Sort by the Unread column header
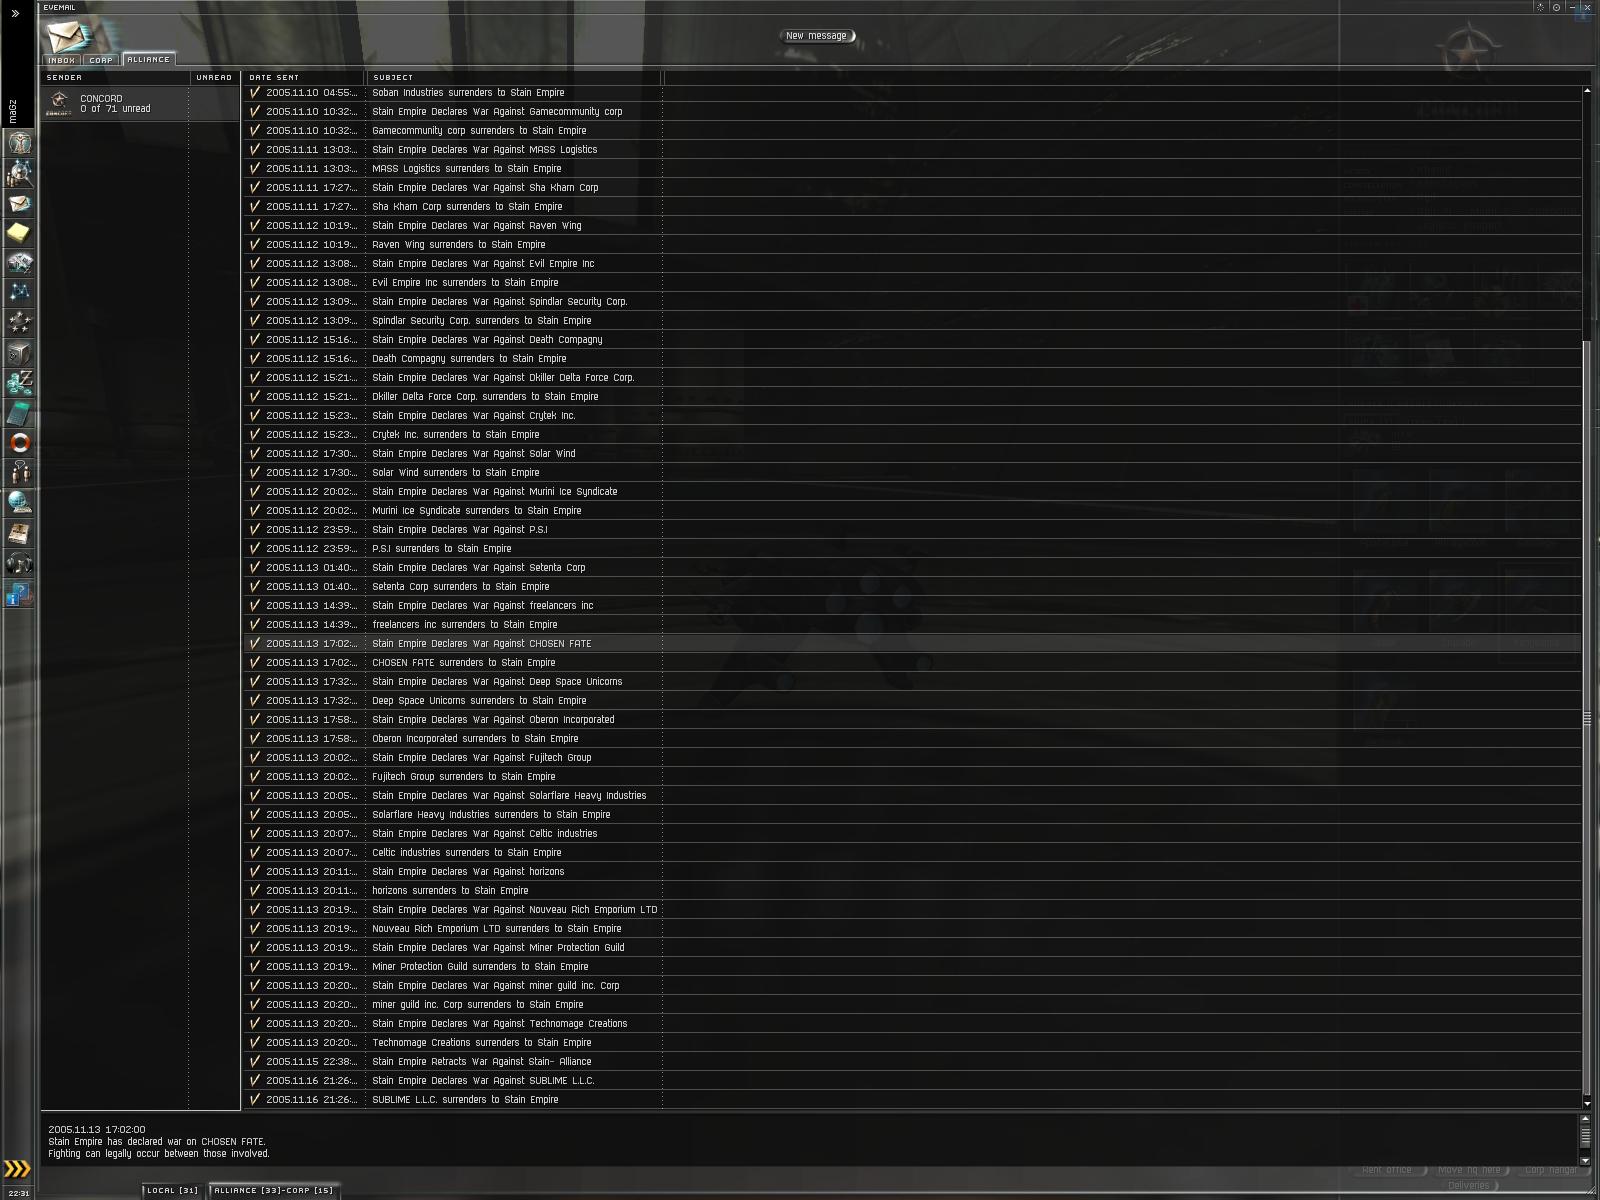 click(214, 77)
